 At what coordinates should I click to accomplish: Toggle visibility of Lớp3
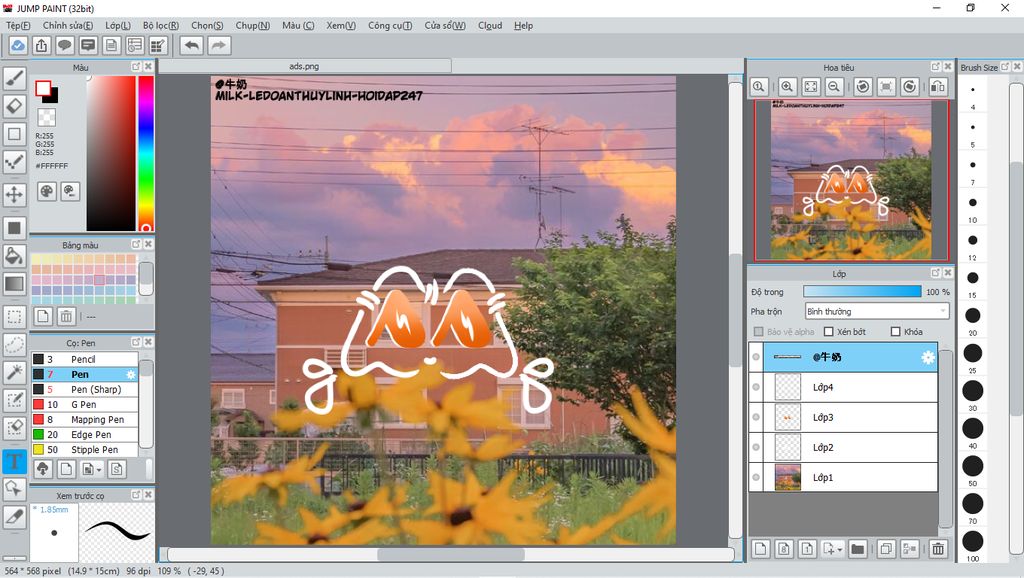click(x=756, y=417)
